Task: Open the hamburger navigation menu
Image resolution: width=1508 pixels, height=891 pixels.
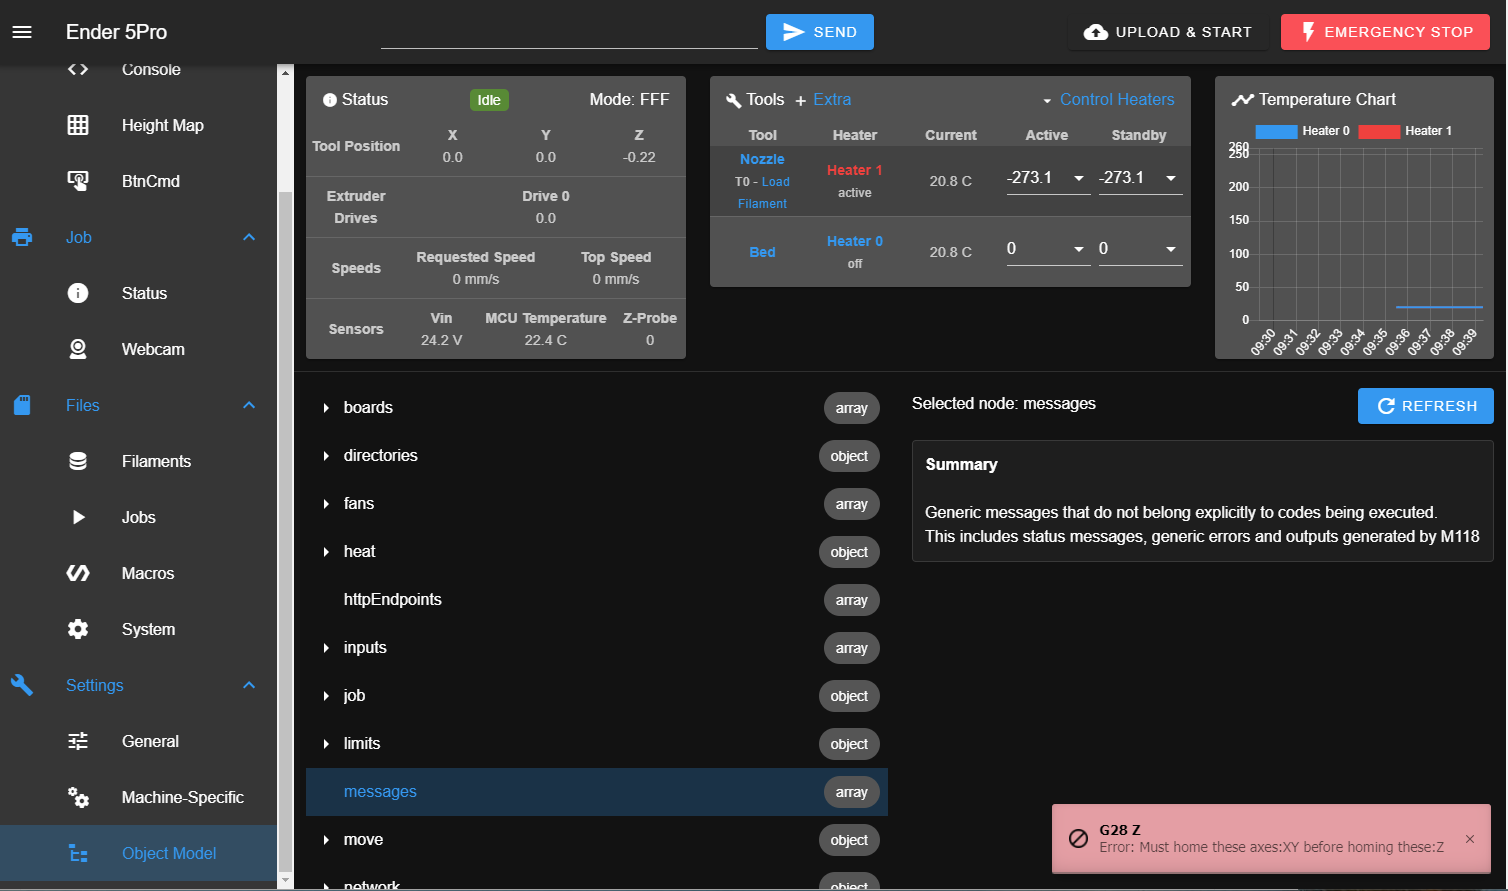Action: [22, 32]
